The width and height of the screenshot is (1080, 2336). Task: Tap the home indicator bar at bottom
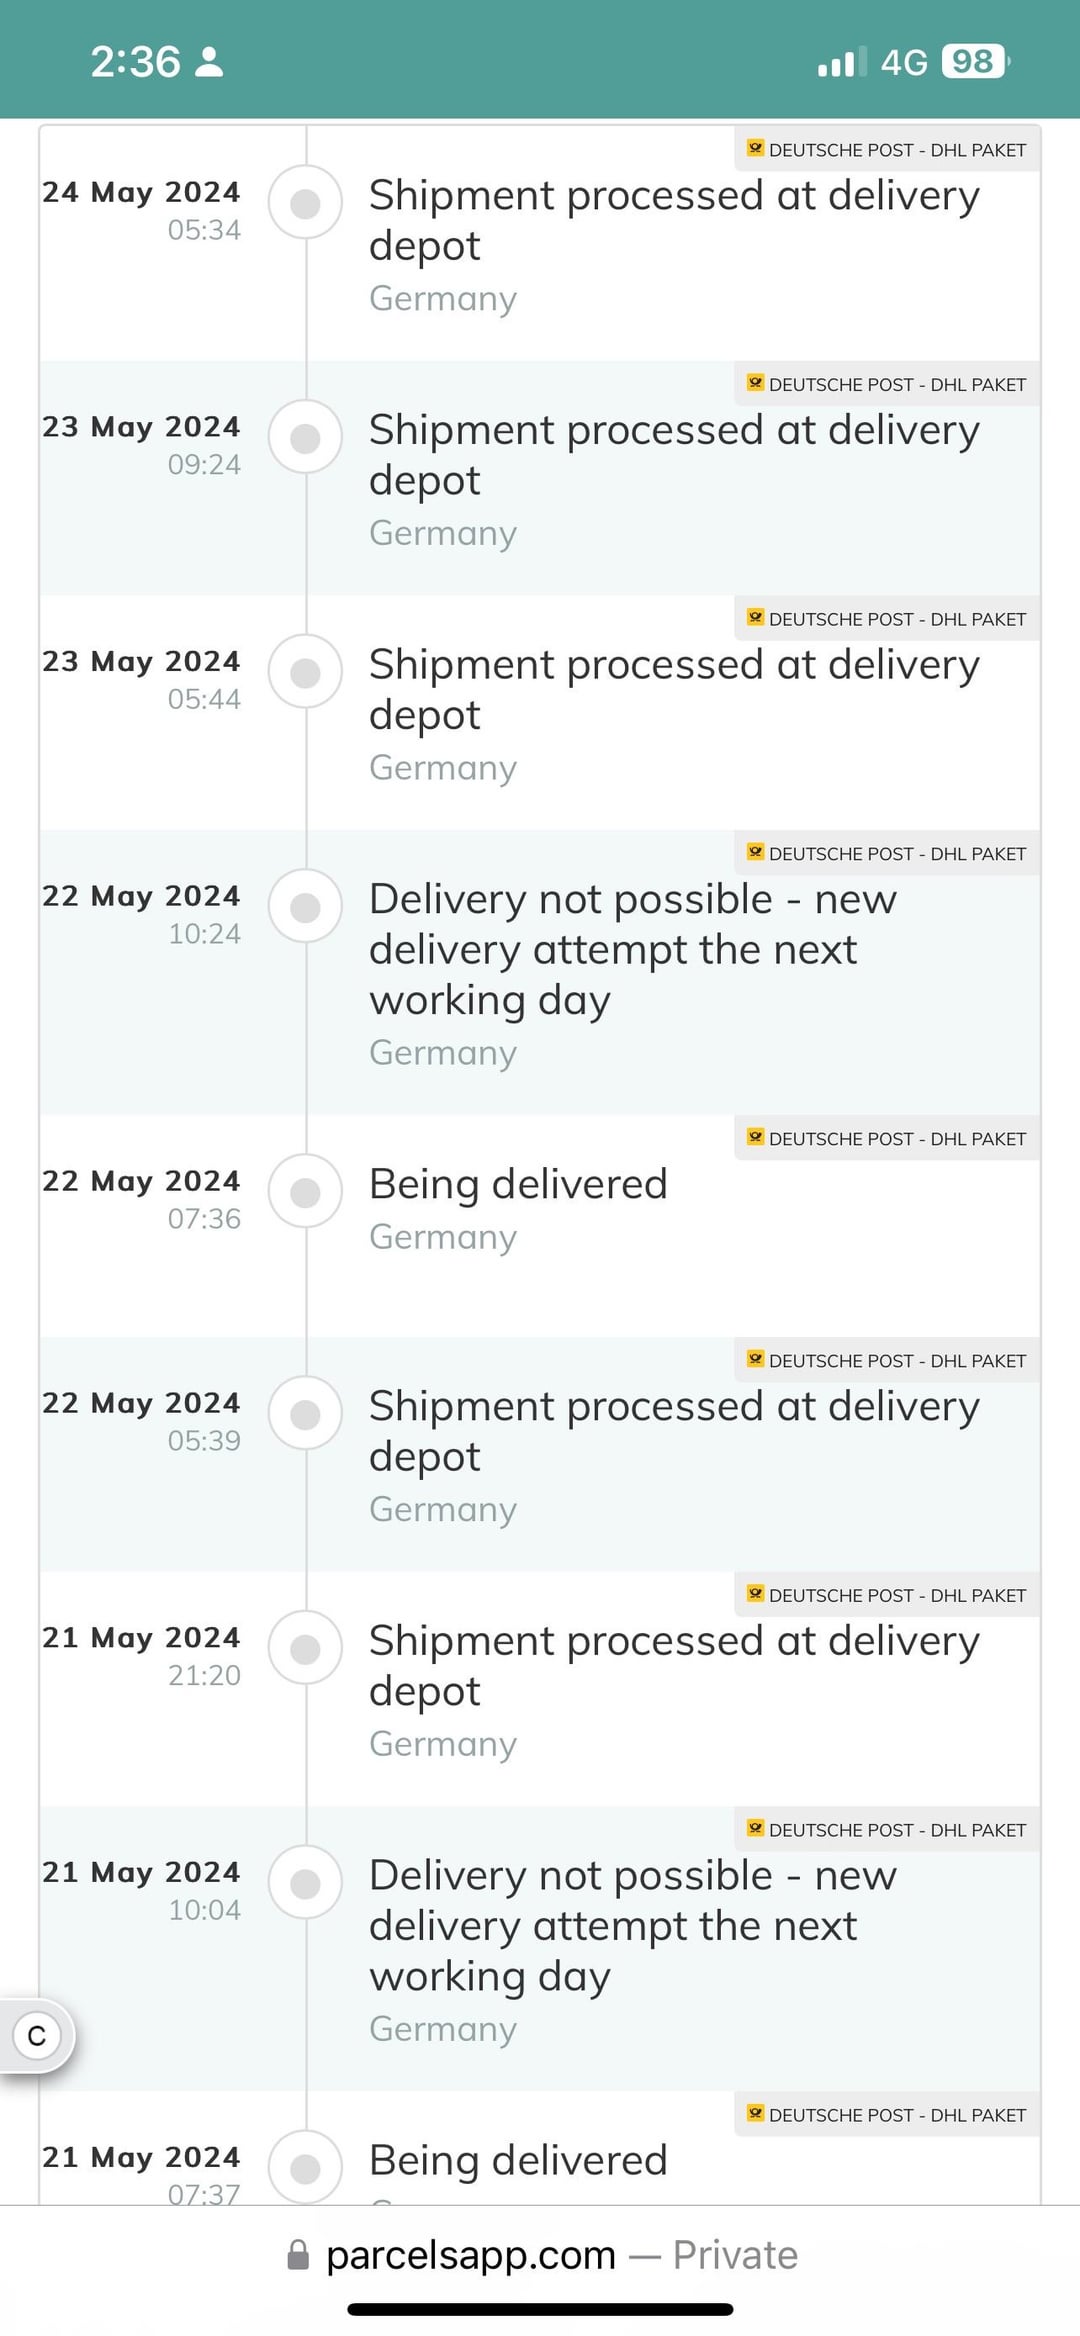click(x=540, y=2309)
